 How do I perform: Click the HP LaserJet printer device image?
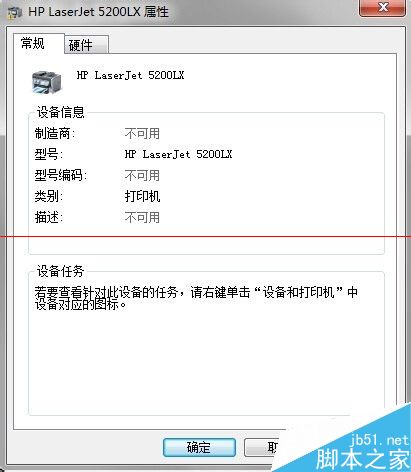[x=47, y=82]
